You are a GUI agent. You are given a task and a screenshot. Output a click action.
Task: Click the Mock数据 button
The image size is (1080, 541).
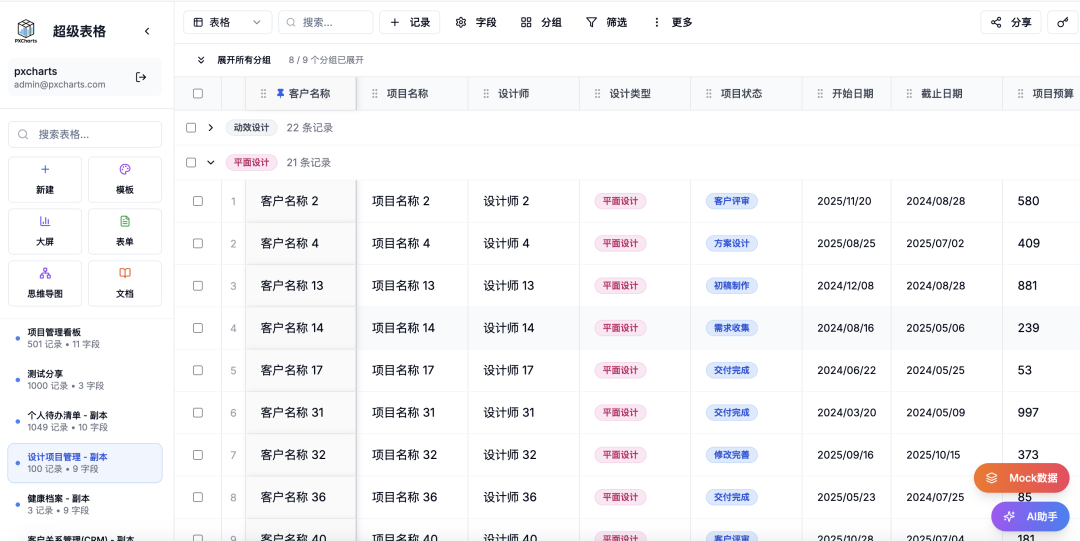pos(1021,478)
